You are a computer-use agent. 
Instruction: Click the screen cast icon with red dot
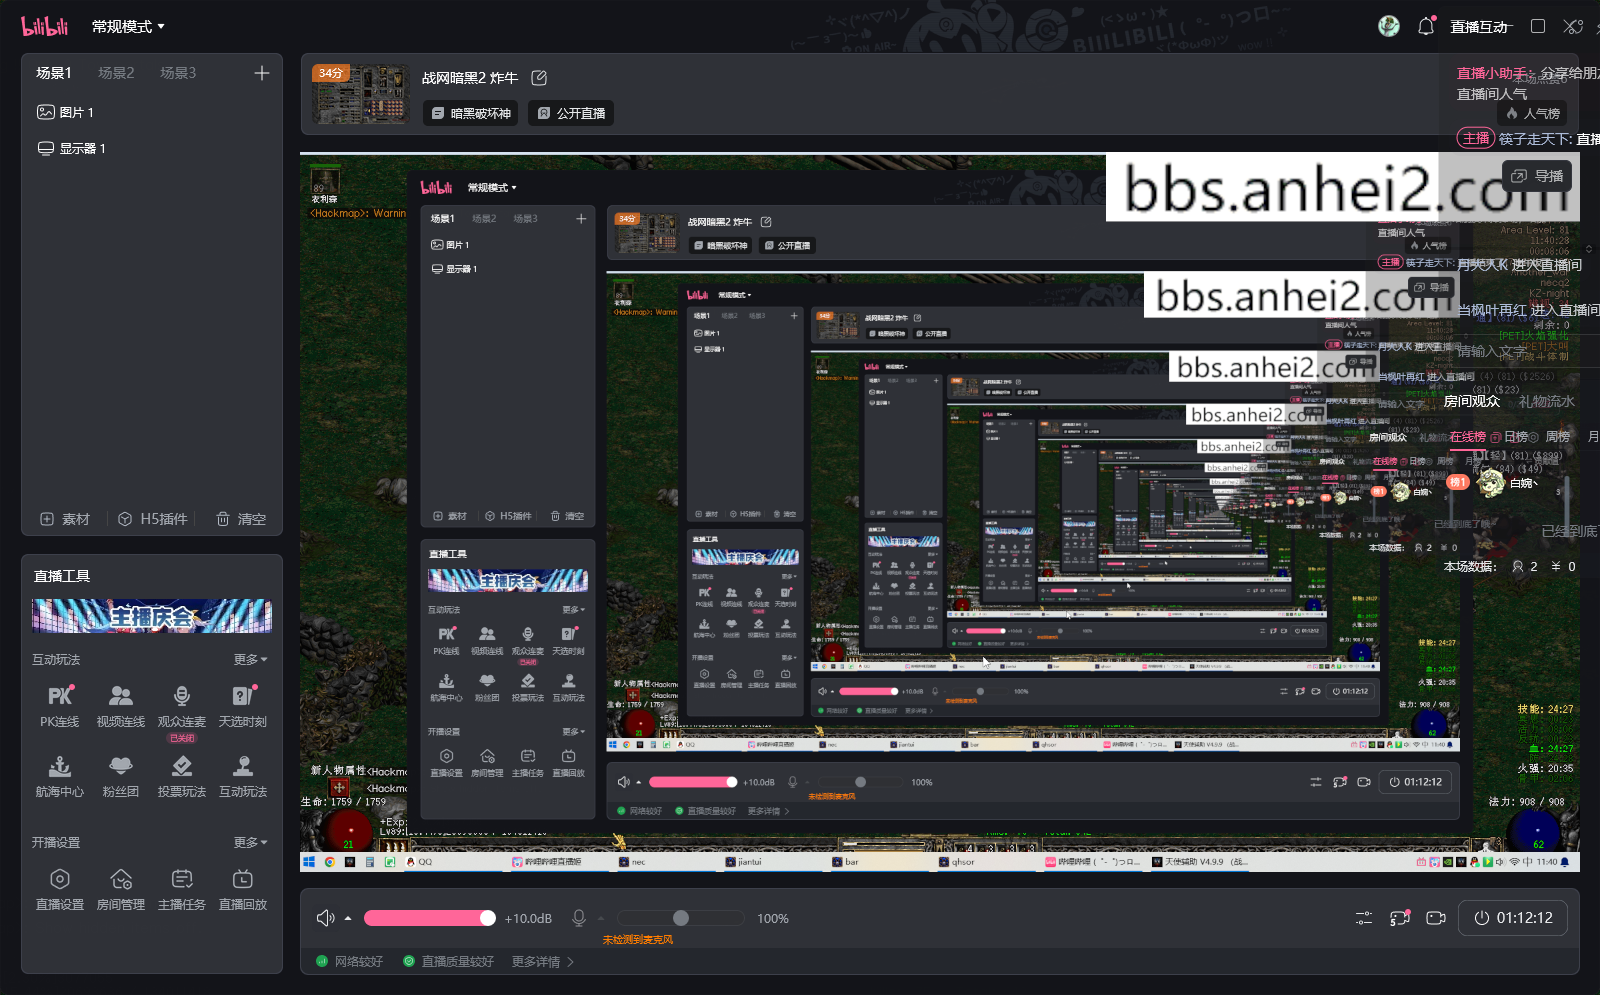coord(1400,918)
